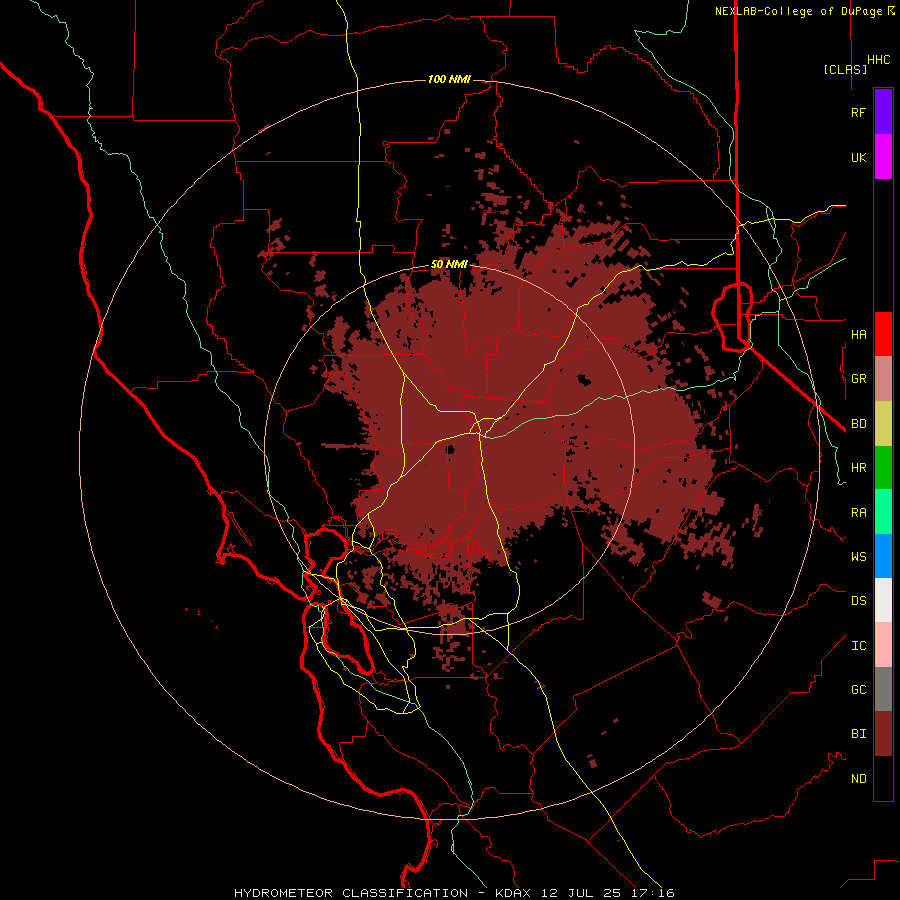The height and width of the screenshot is (900, 900).
Task: Click the IC legend label
Action: pos(858,646)
